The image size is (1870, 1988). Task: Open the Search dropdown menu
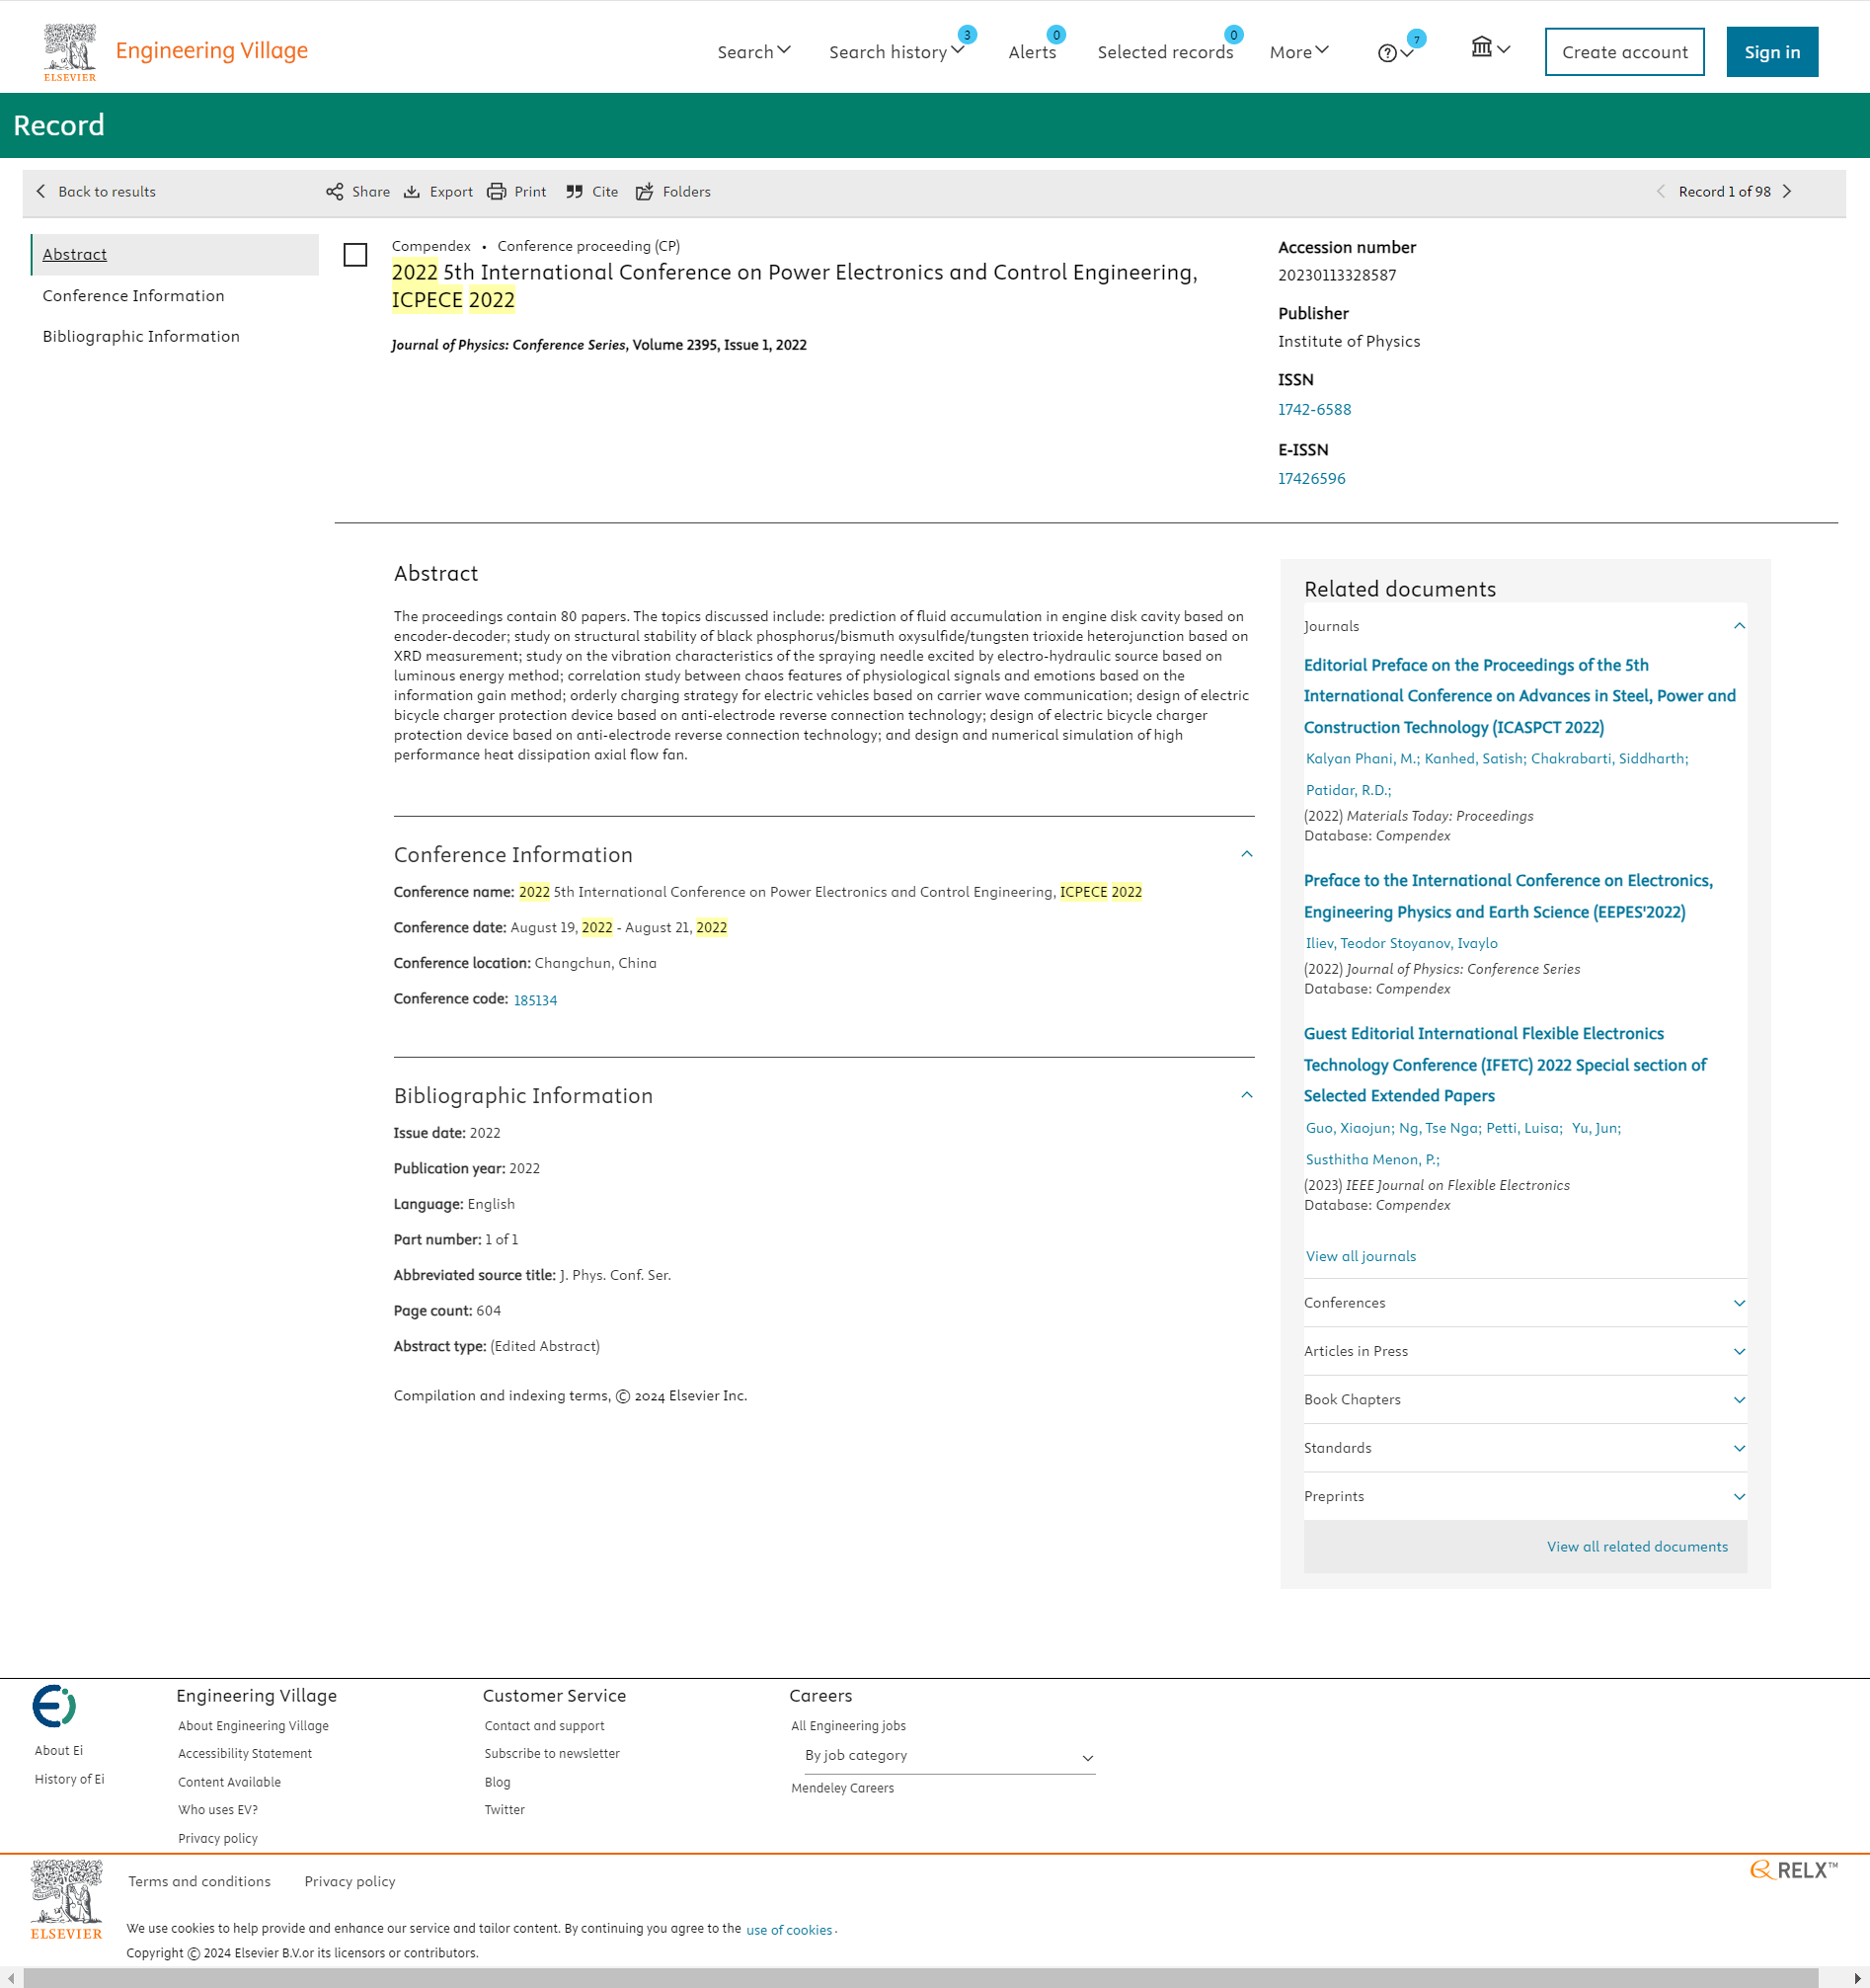coord(754,52)
